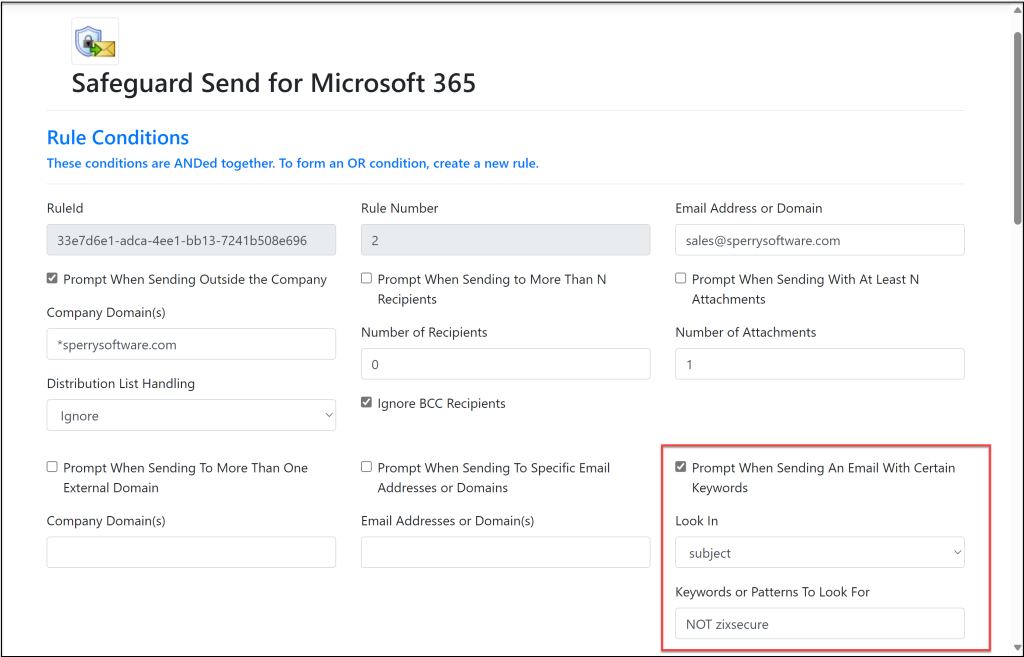This screenshot has height=657, width=1024.
Task: Click the Number of Recipients field
Action: (505, 364)
